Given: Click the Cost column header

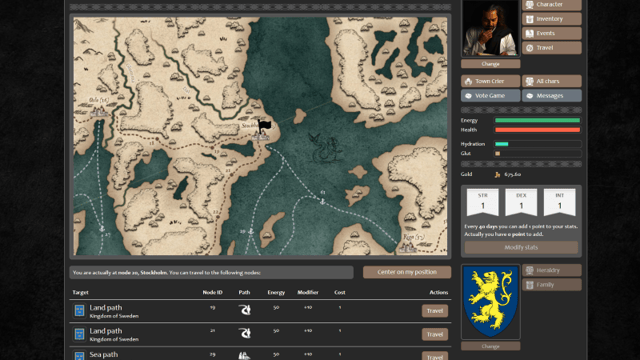Looking at the screenshot, I should (340, 292).
